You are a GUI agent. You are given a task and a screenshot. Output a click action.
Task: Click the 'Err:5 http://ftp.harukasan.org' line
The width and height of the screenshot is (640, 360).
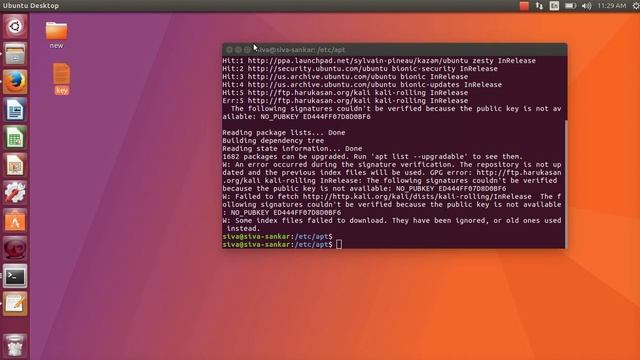point(345,100)
